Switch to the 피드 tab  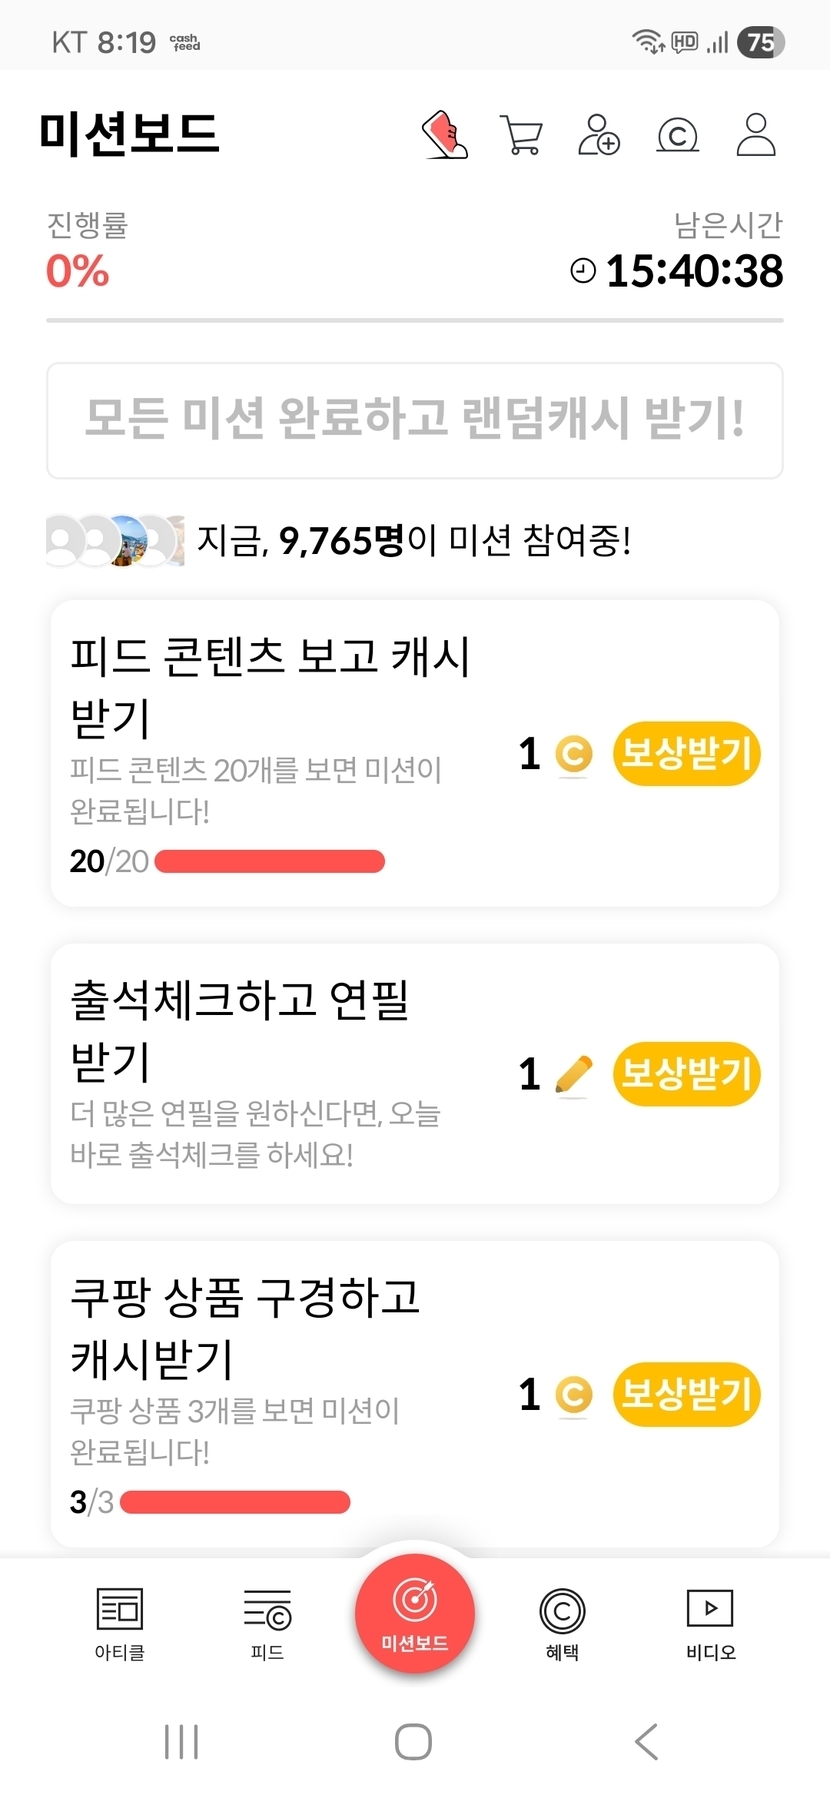[x=267, y=1622]
